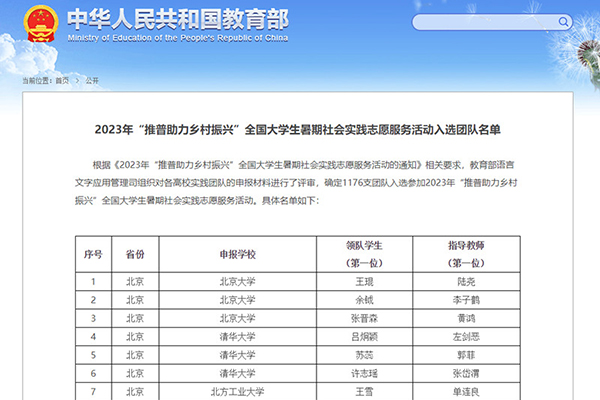Click student name 许志瑶 in row 6
Viewport: 600px width, 400px height.
click(364, 372)
